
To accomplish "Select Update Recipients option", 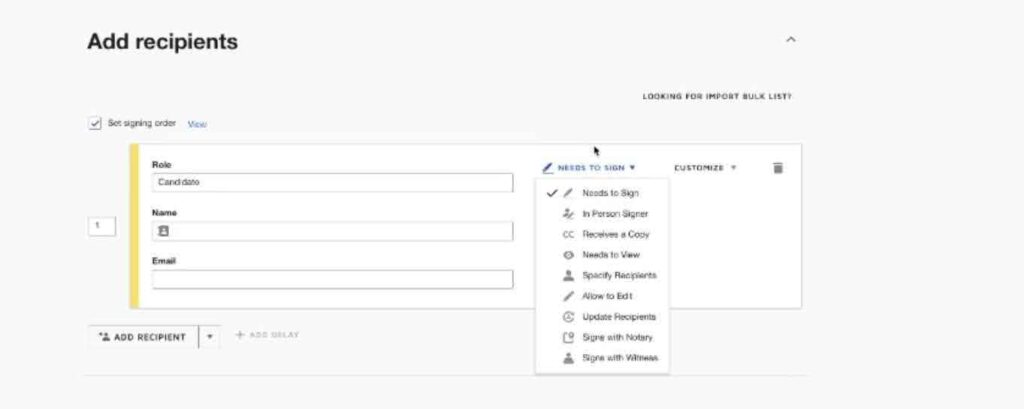I will pyautogui.click(x=602, y=317).
